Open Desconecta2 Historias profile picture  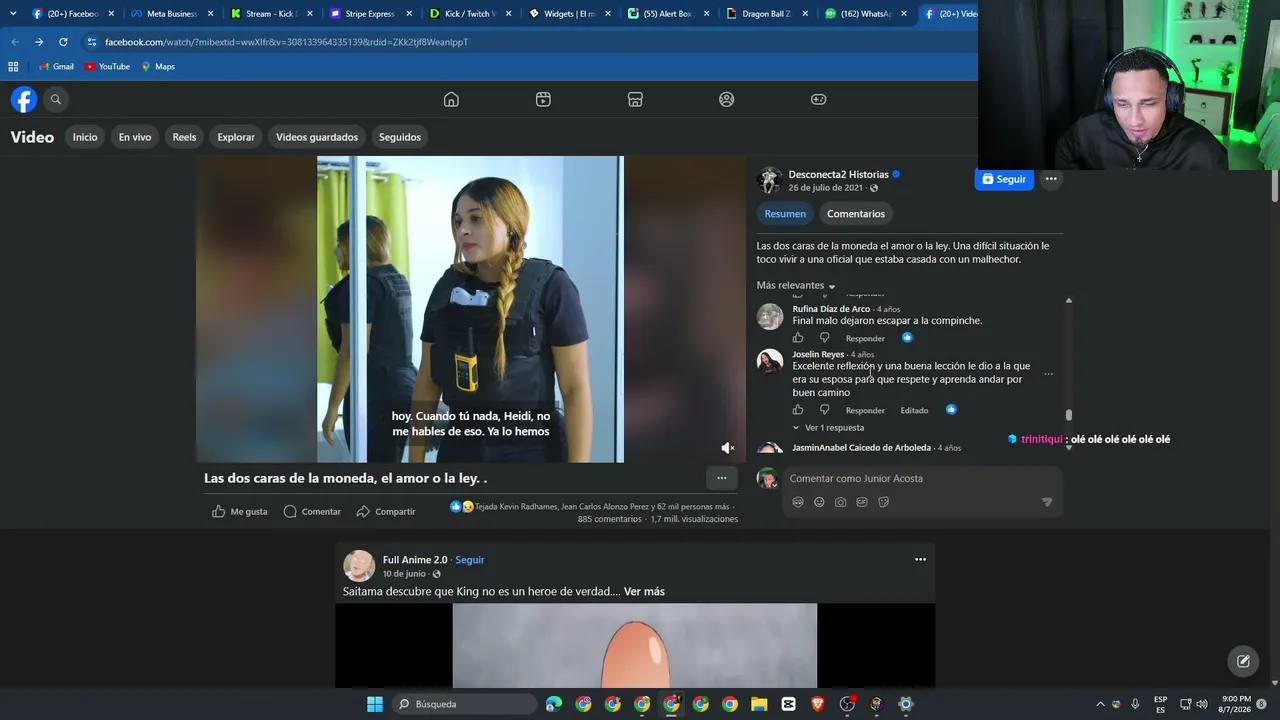(x=769, y=180)
